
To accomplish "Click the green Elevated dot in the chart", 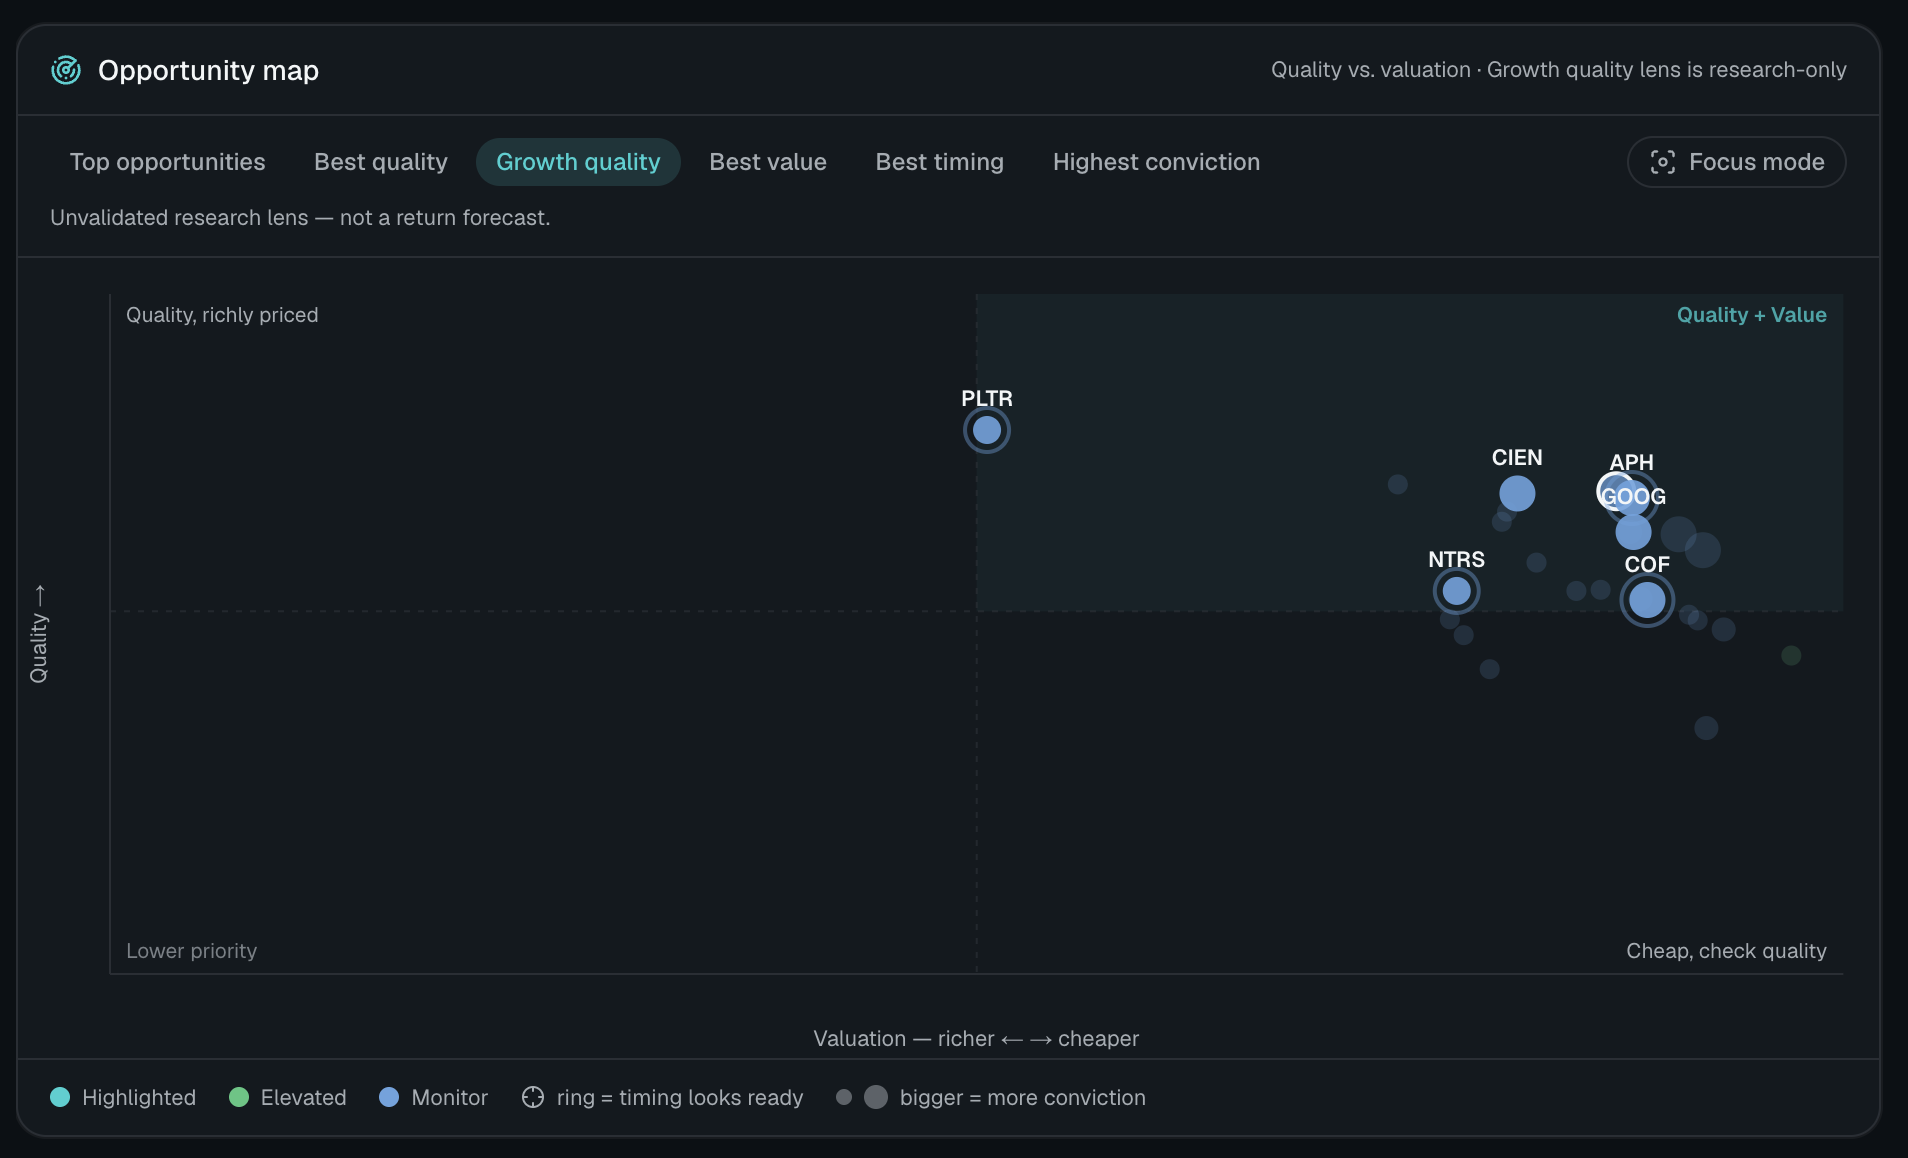I will pyautogui.click(x=1791, y=655).
